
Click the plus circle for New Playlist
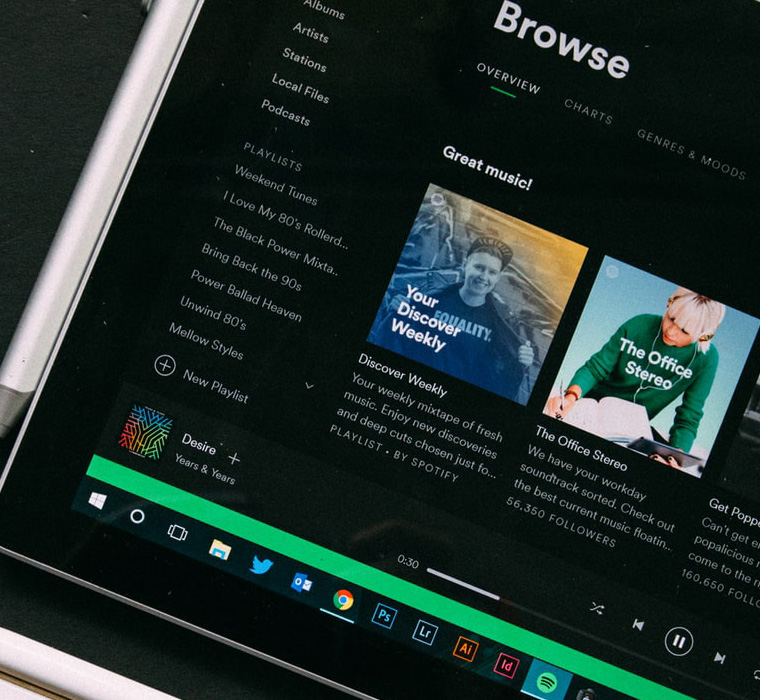[165, 365]
